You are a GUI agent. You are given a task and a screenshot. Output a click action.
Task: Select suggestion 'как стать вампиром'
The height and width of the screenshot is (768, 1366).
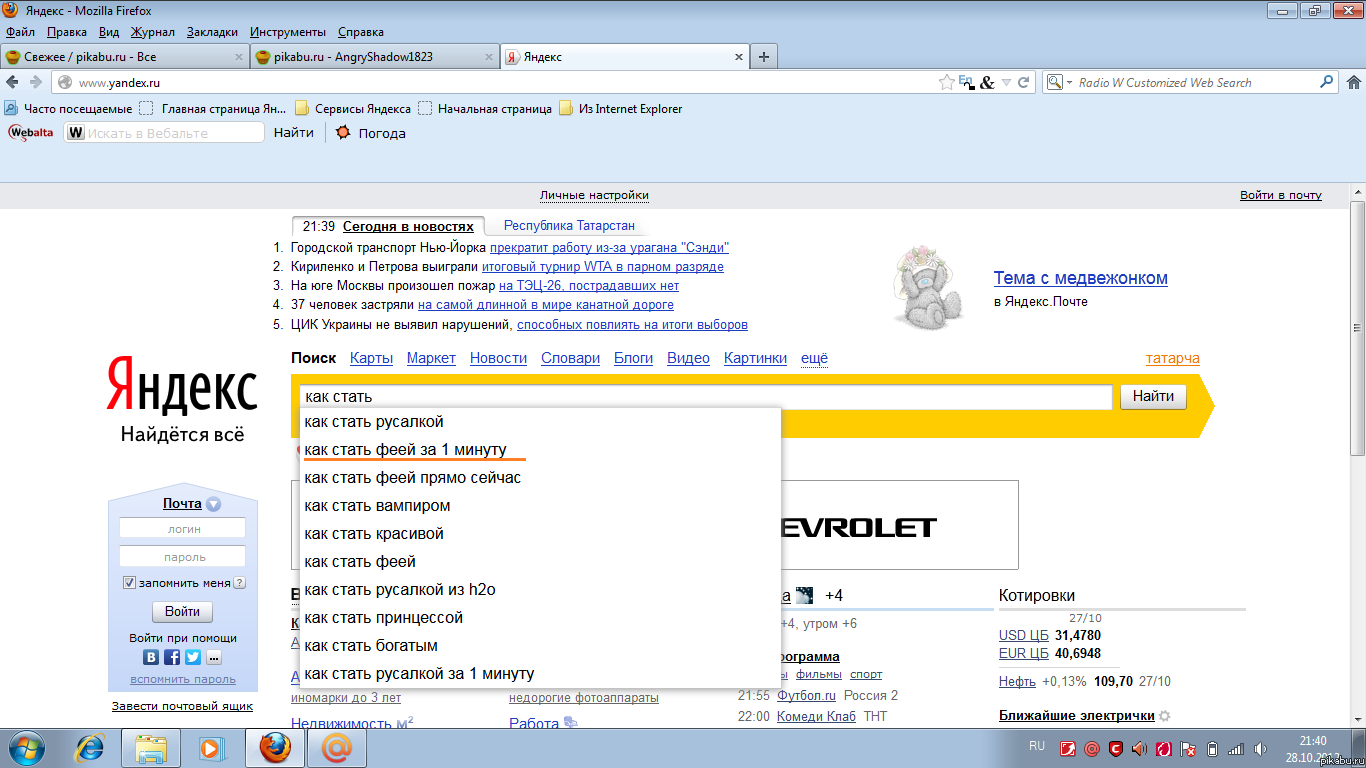(541, 506)
